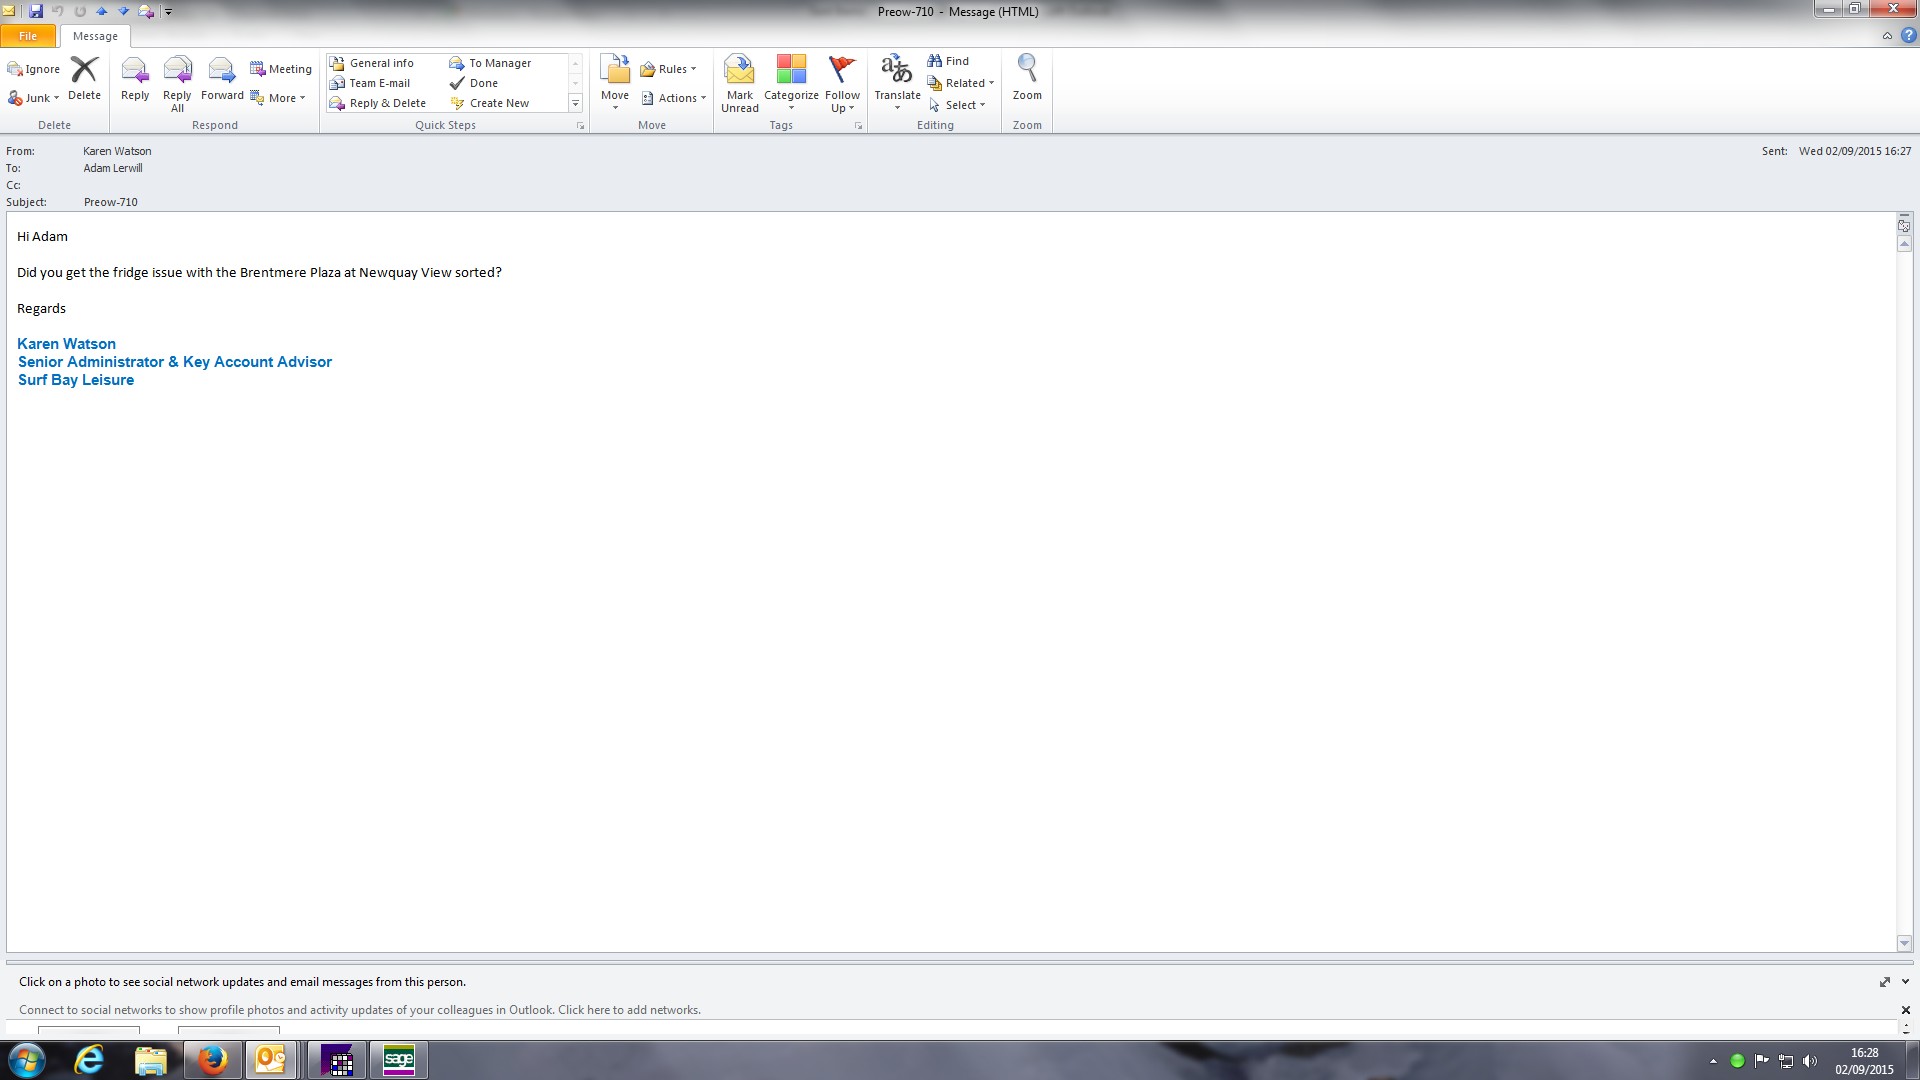
Task: Click the add networks link text
Action: [x=629, y=1010]
